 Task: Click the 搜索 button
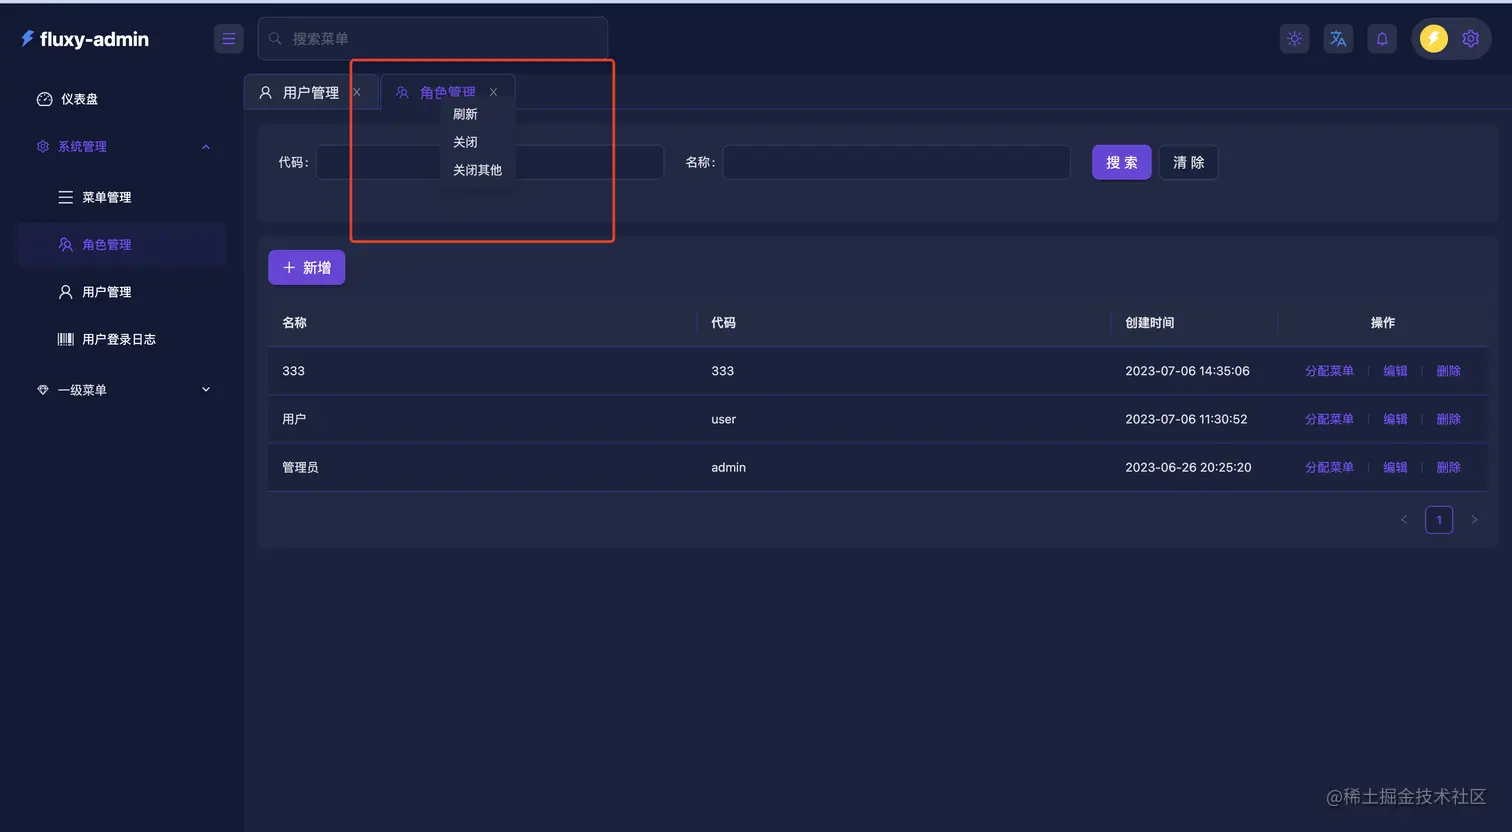pos(1121,162)
